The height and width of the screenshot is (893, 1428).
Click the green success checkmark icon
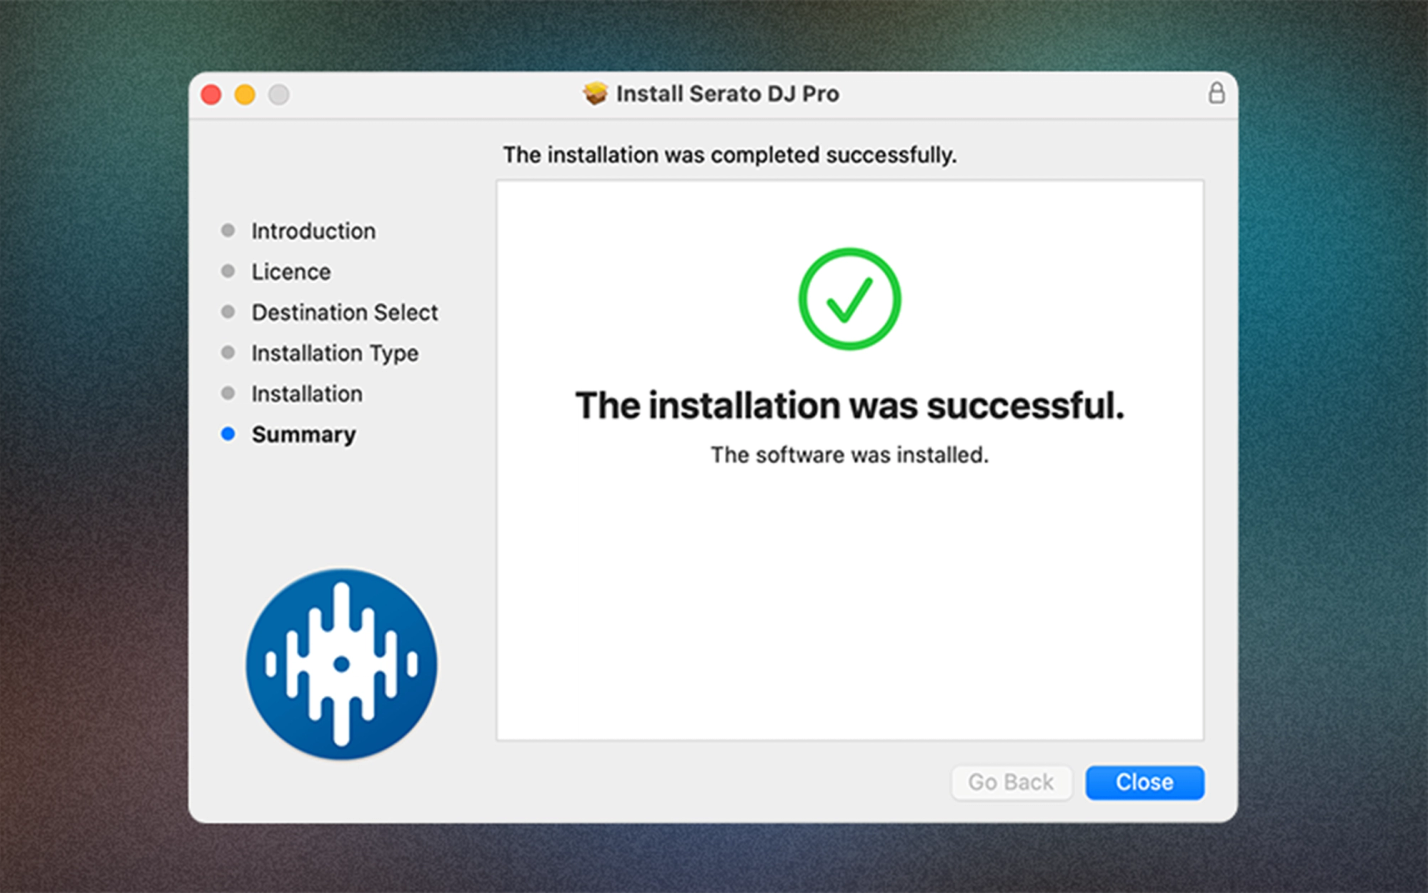click(x=848, y=297)
